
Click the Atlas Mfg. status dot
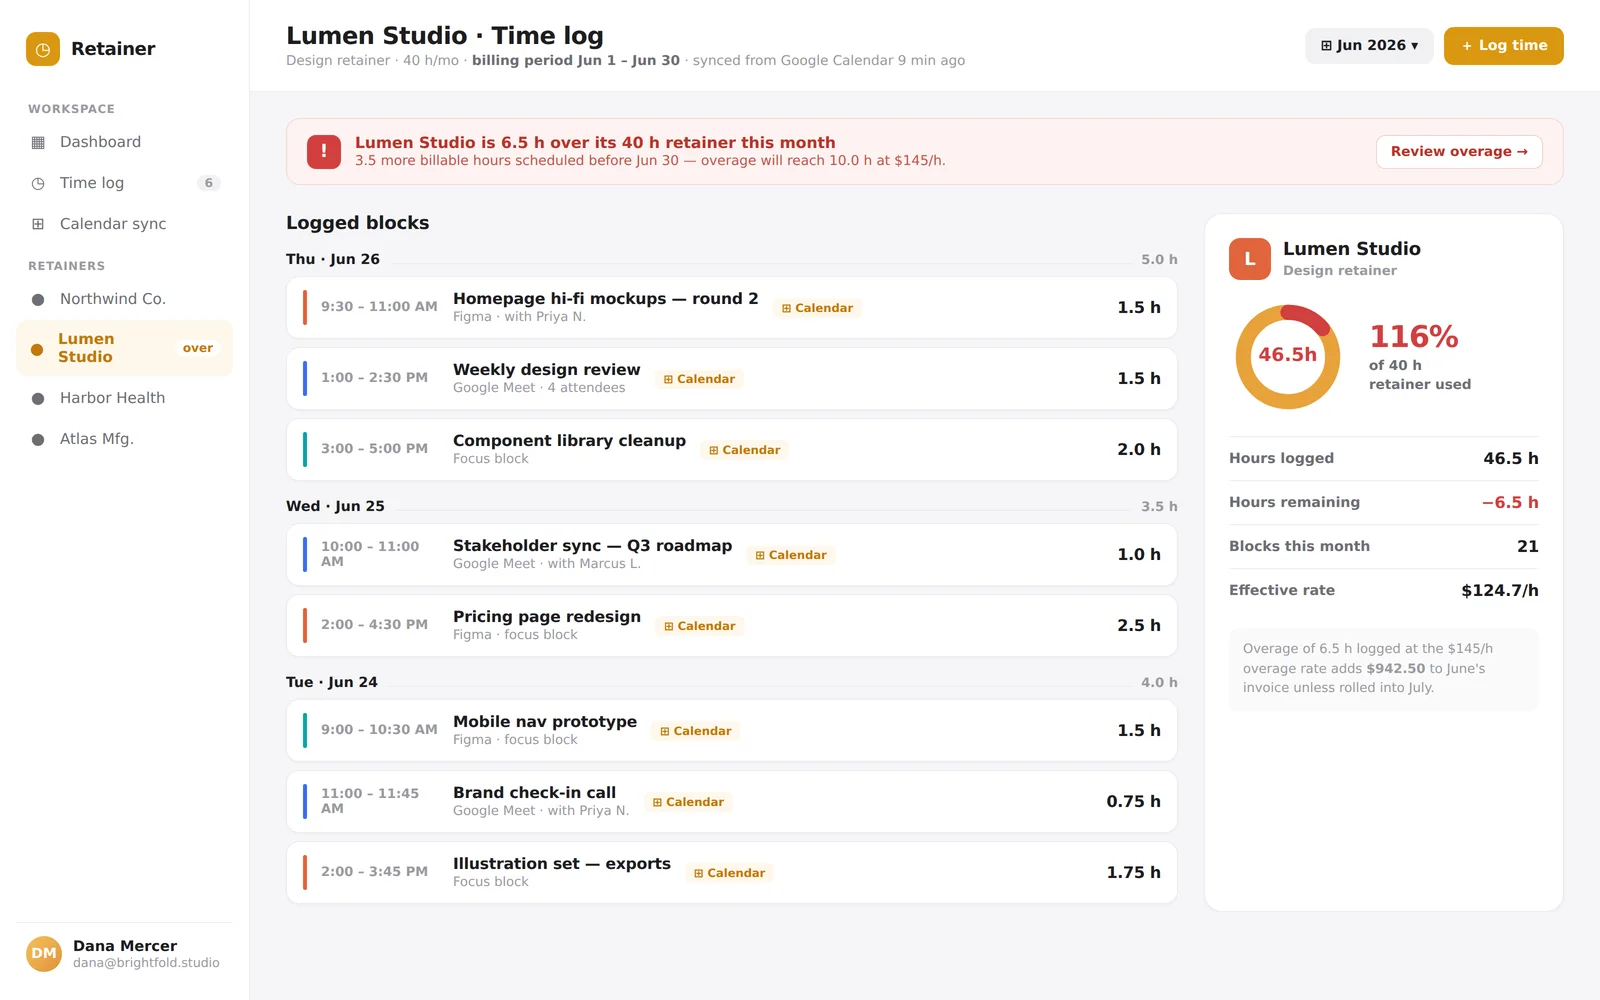(38, 440)
